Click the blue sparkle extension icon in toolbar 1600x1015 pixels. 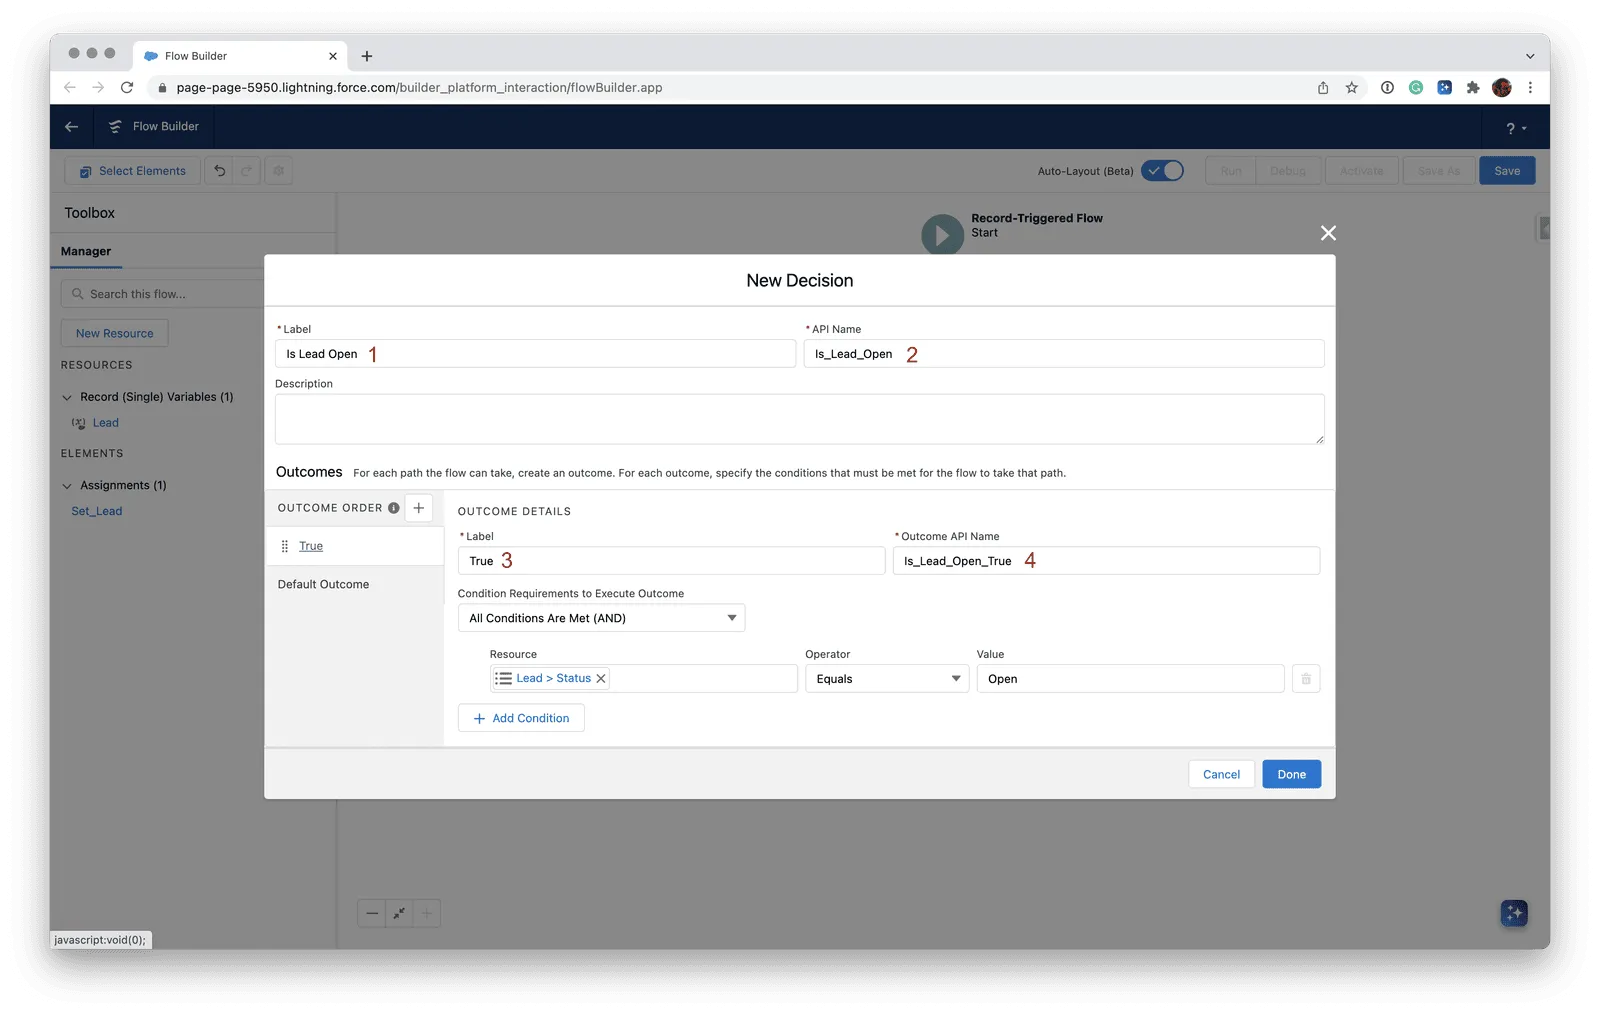(1444, 88)
